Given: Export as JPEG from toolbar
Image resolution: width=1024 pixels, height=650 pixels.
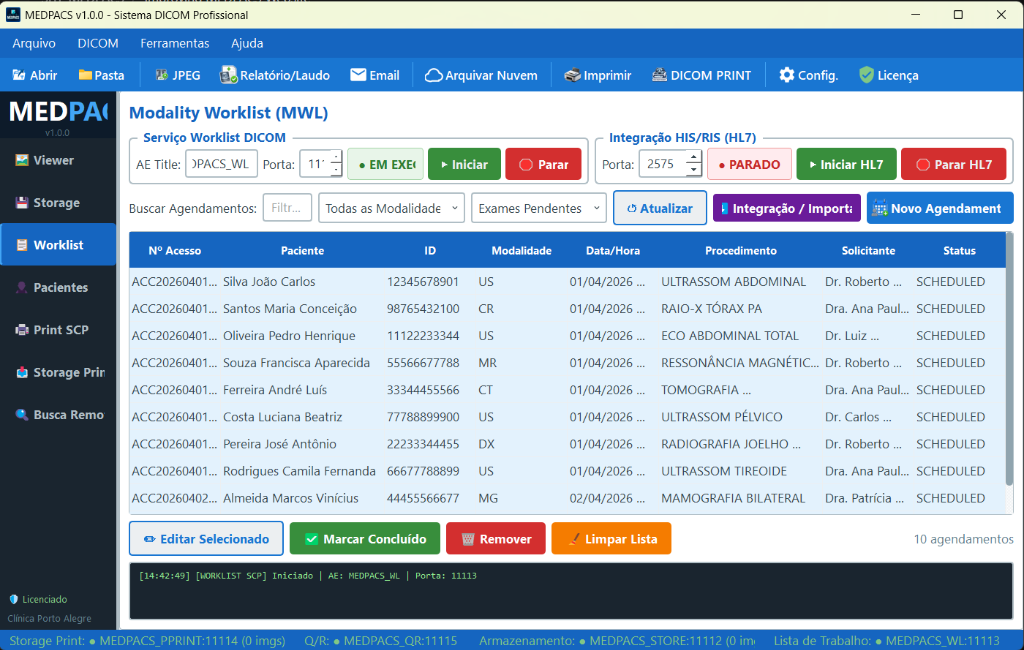Looking at the screenshot, I should pyautogui.click(x=178, y=75).
